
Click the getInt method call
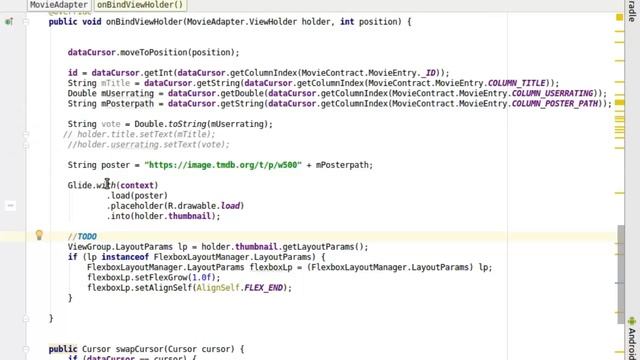pyautogui.click(x=158, y=73)
